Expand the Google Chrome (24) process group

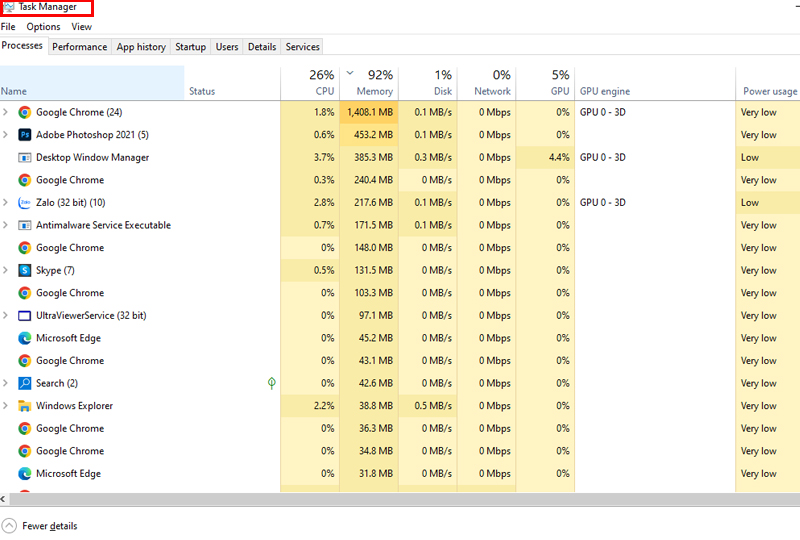[x=6, y=113]
